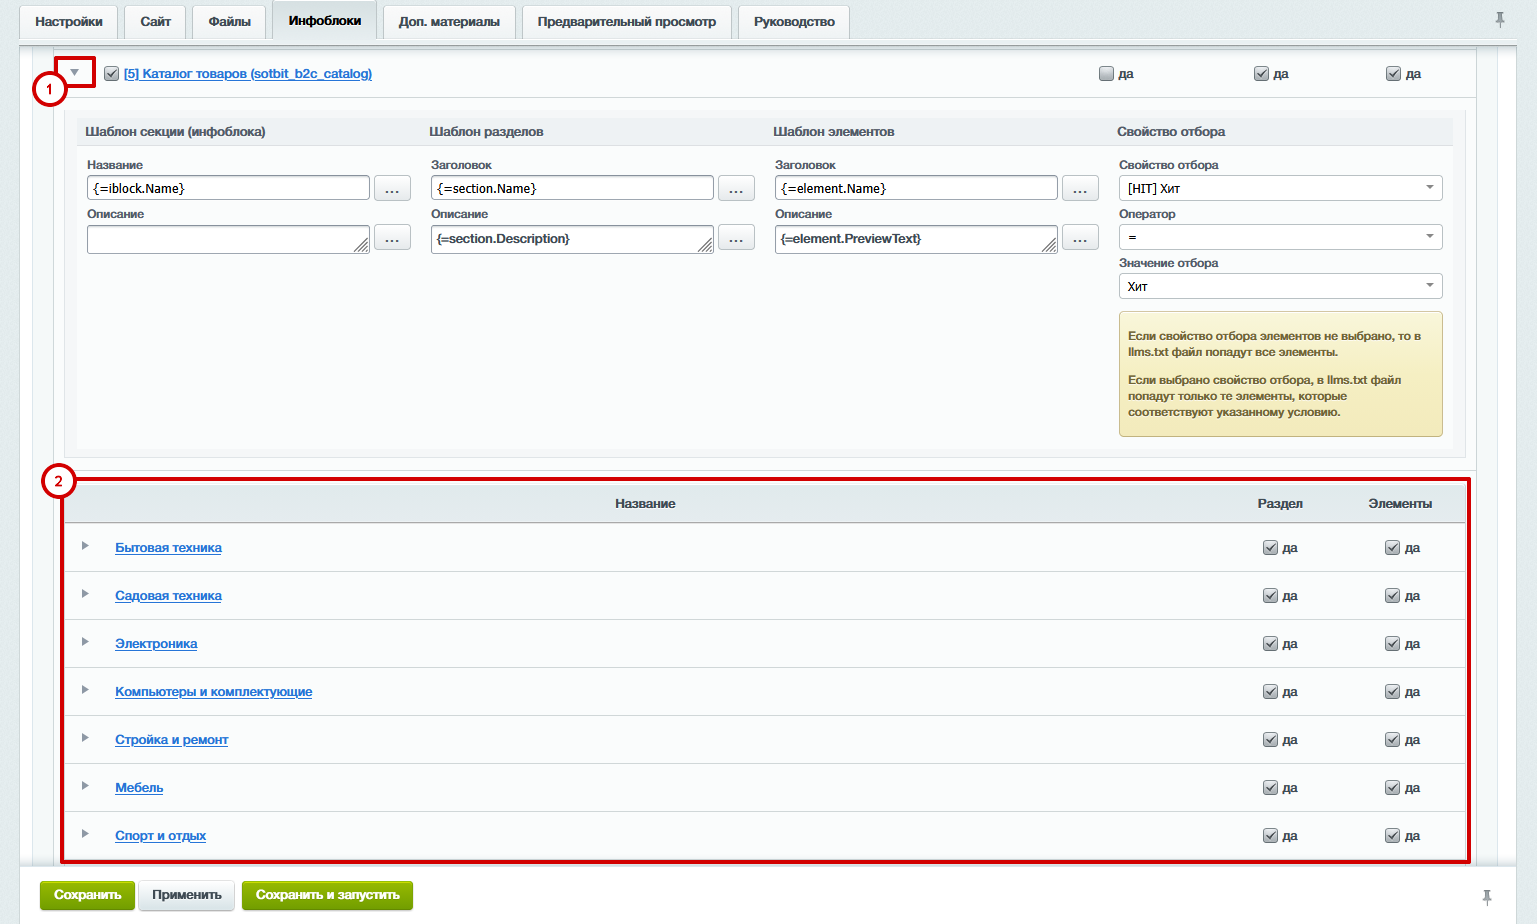Click the element Заголовок input field
This screenshot has height=924, width=1537.
point(915,188)
